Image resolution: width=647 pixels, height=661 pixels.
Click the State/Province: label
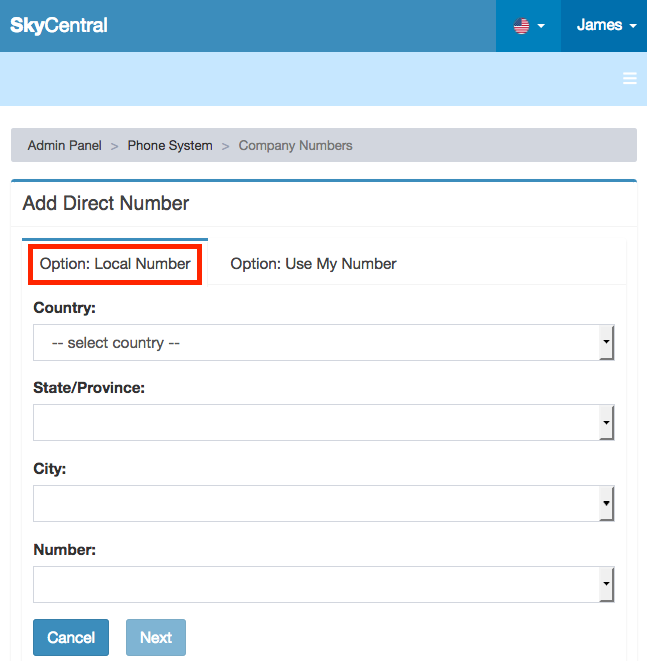[89, 388]
